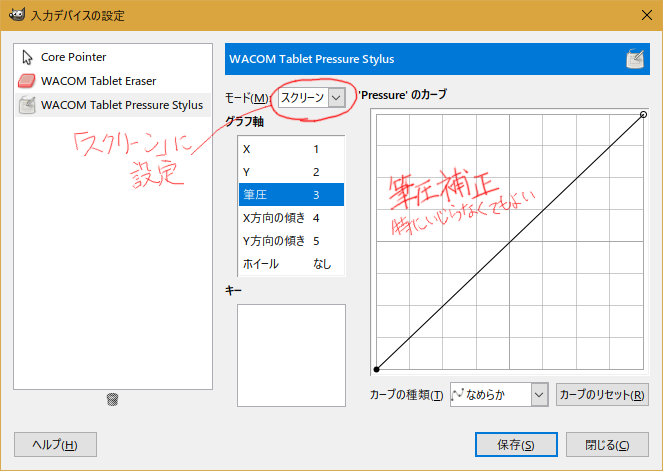Select Y方向の傾き axis row

click(x=291, y=241)
